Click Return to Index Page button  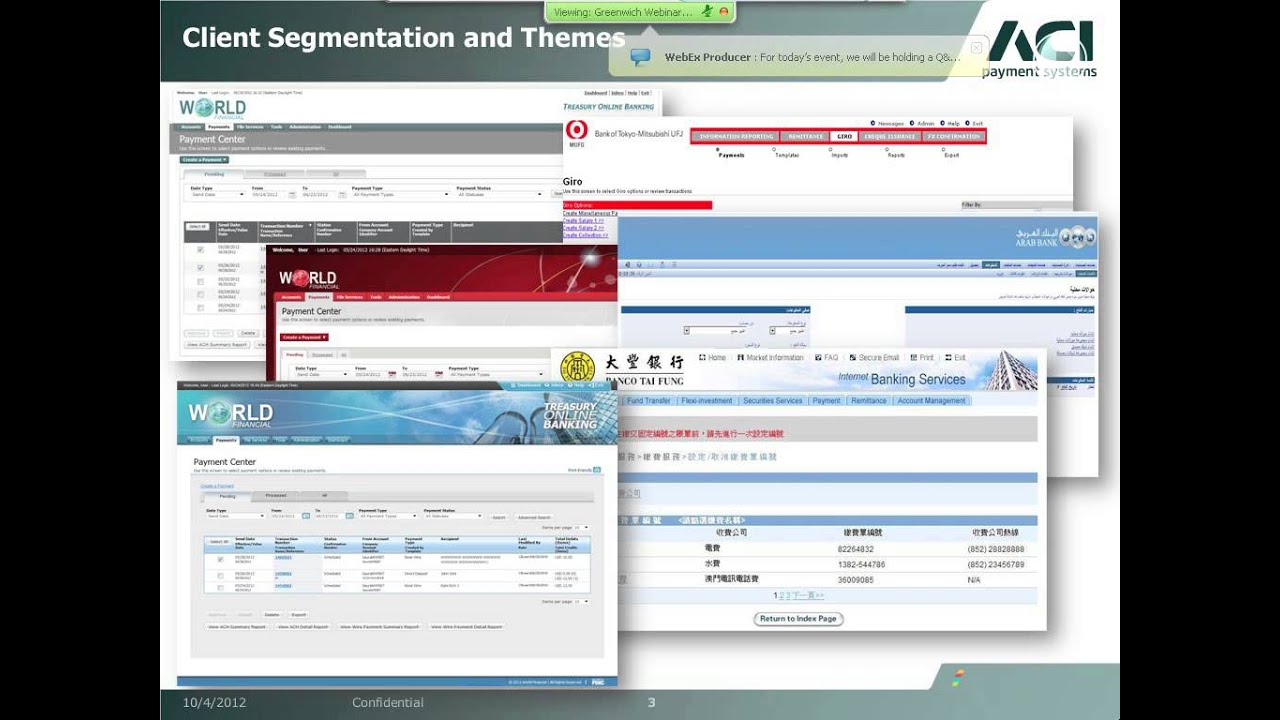(798, 619)
